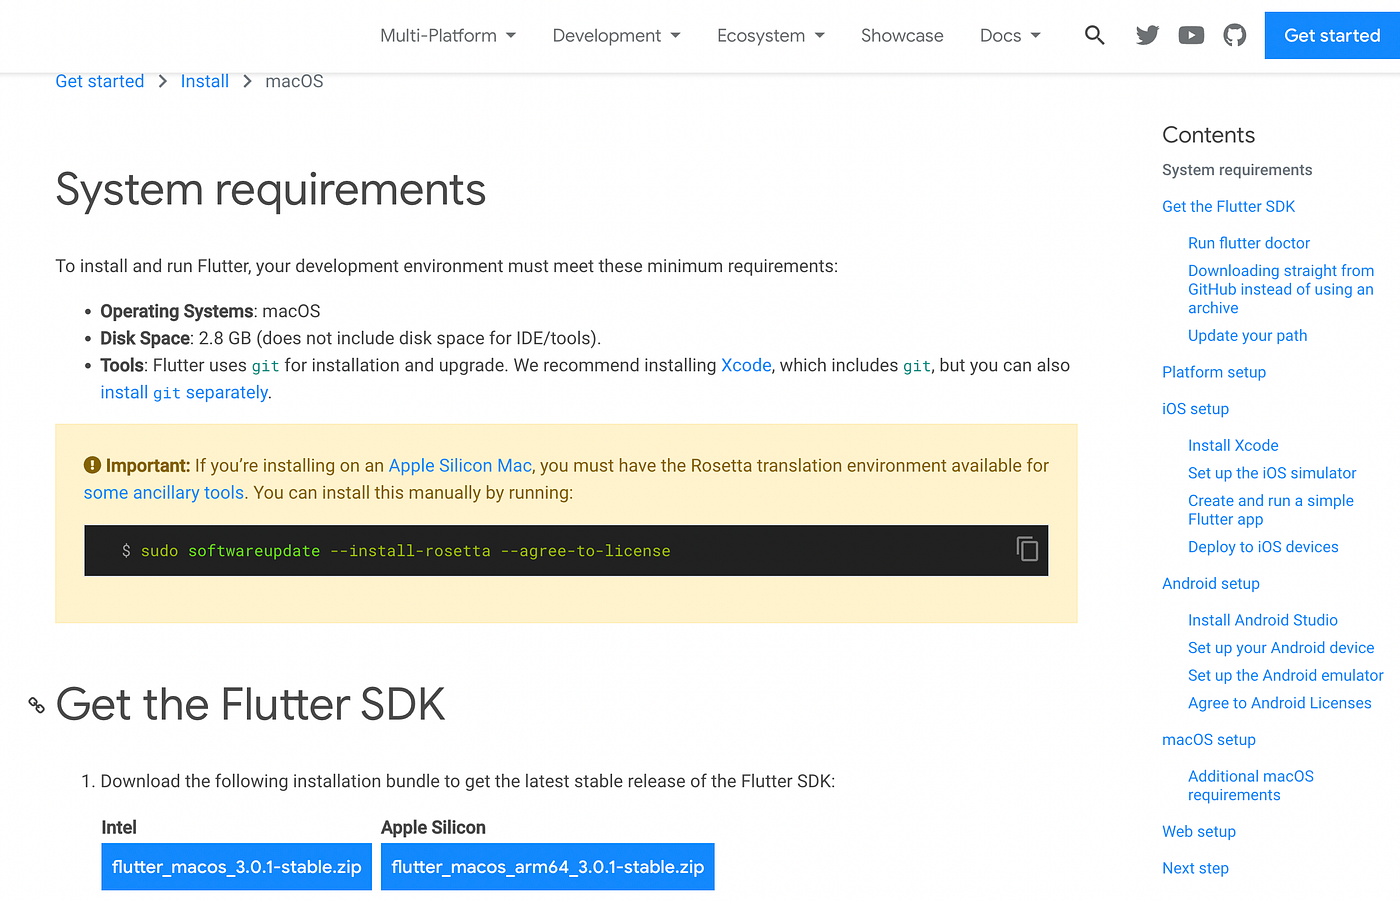Image resolution: width=1400 pixels, height=901 pixels.
Task: Expand the Docs menu
Action: (1010, 35)
